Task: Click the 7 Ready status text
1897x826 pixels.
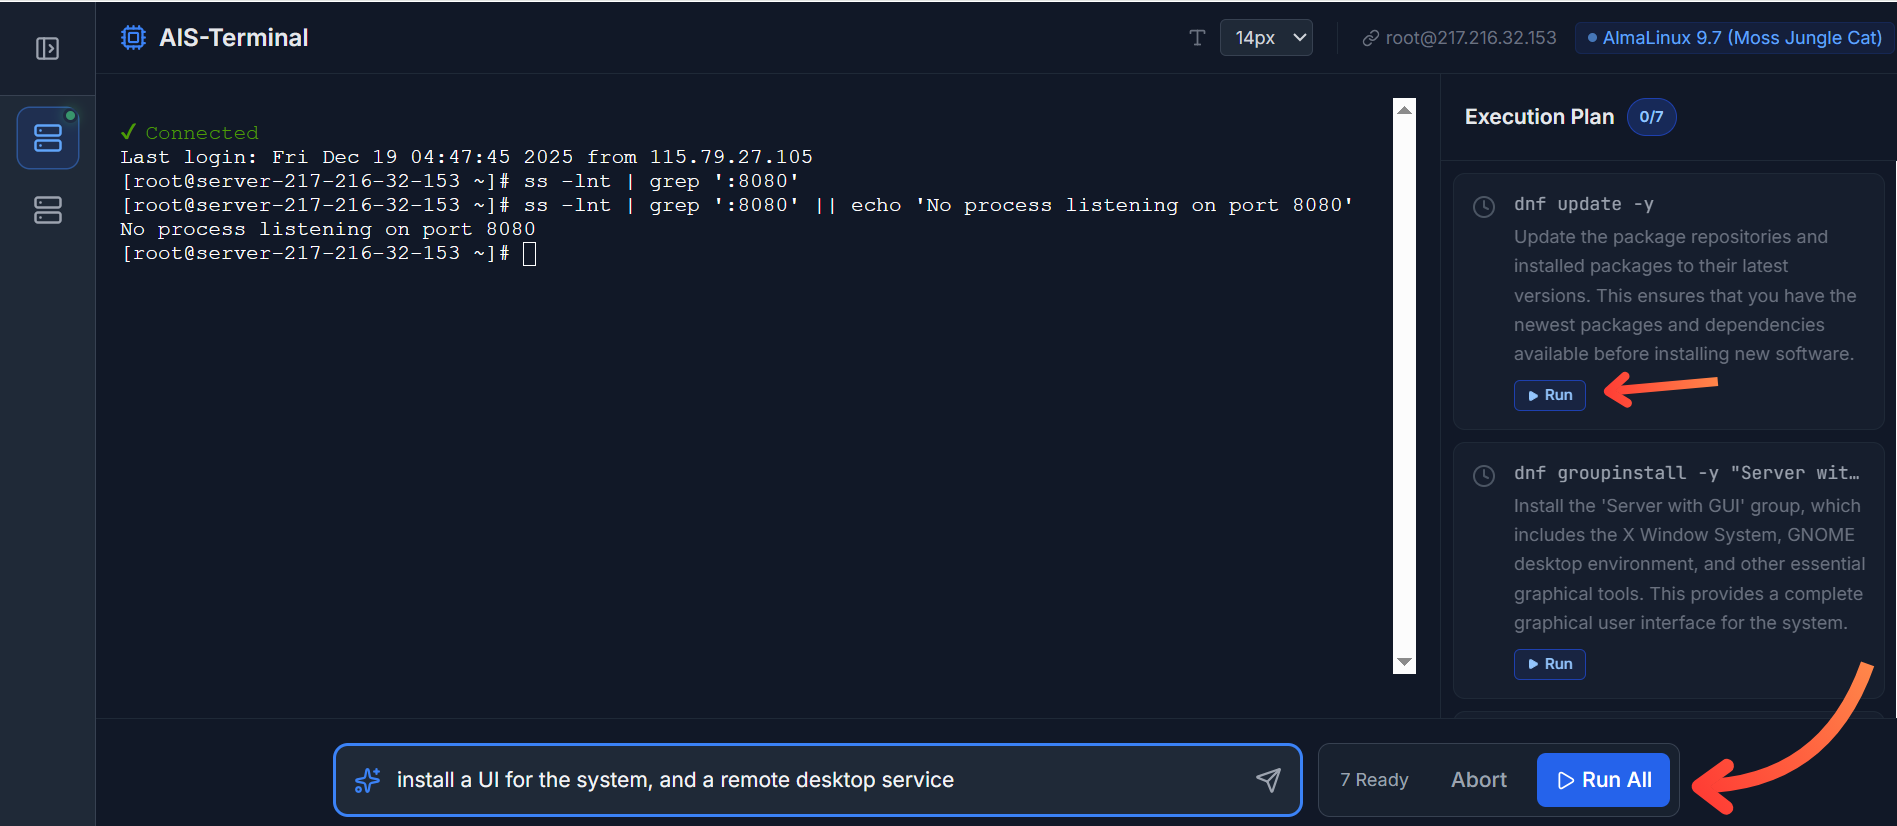Action: coord(1374,780)
